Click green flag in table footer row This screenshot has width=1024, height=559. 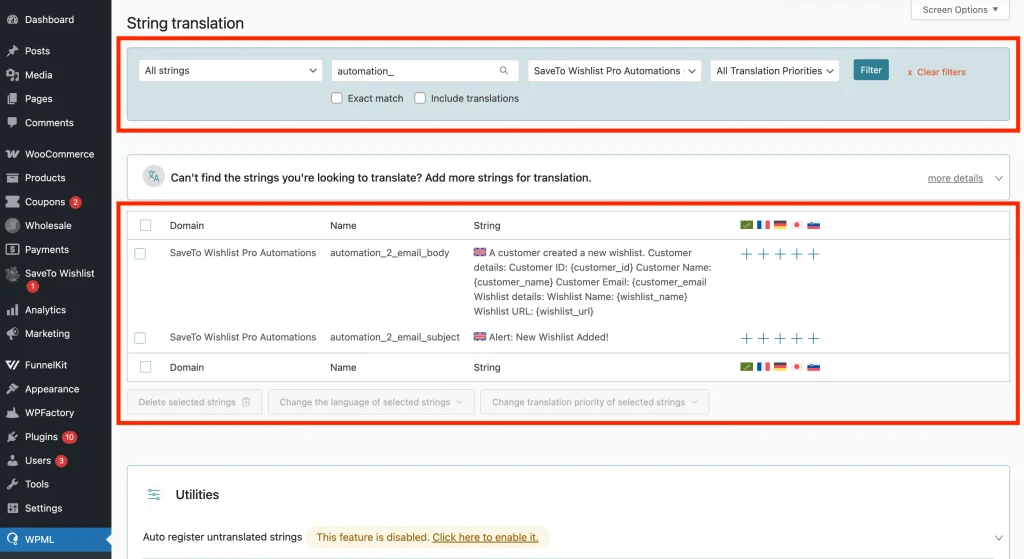746,366
